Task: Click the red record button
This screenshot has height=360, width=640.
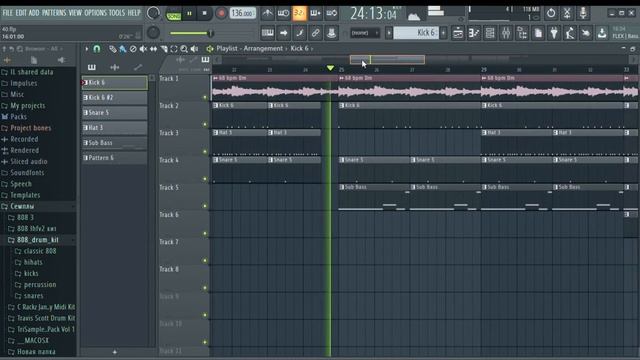Action: click(x=221, y=13)
